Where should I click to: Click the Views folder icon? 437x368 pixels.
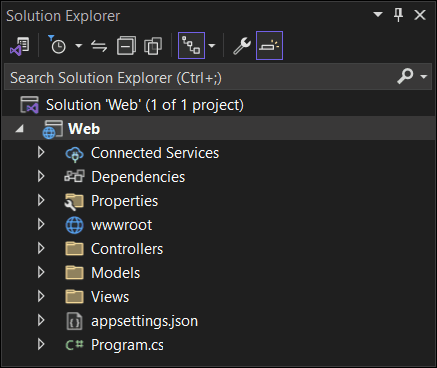pos(74,297)
